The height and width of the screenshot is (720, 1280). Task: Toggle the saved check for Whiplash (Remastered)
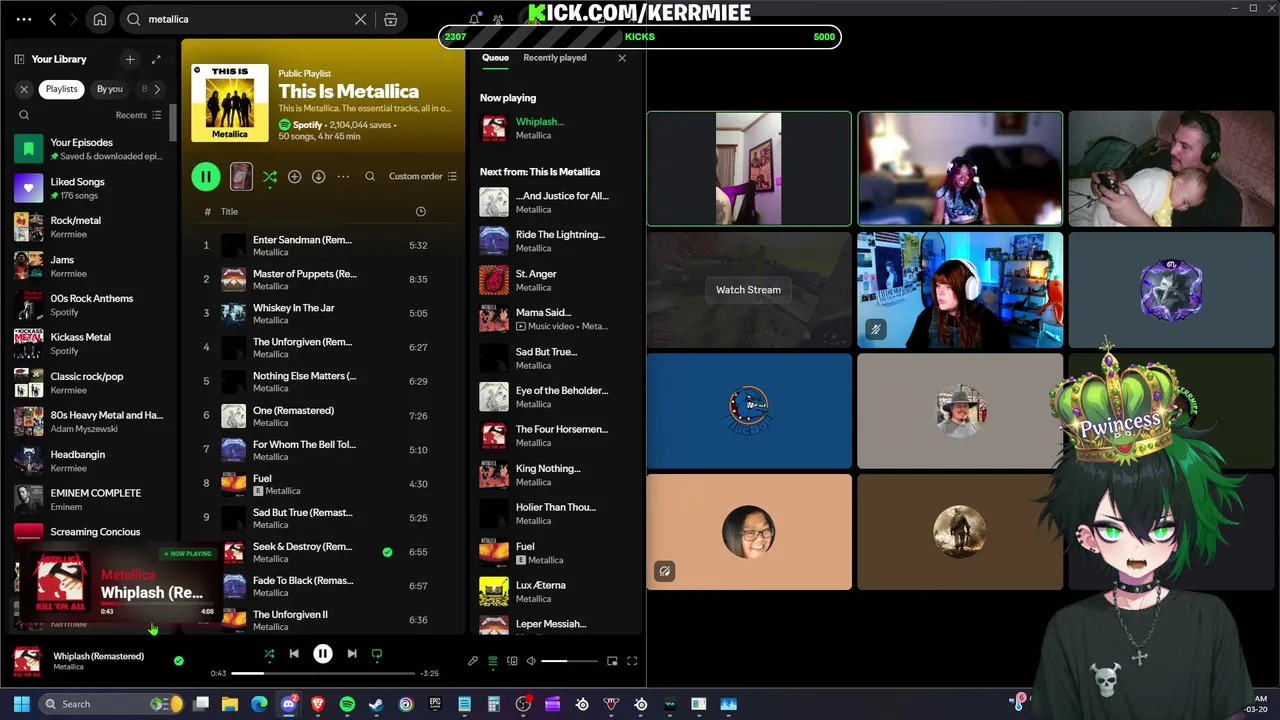pos(179,661)
